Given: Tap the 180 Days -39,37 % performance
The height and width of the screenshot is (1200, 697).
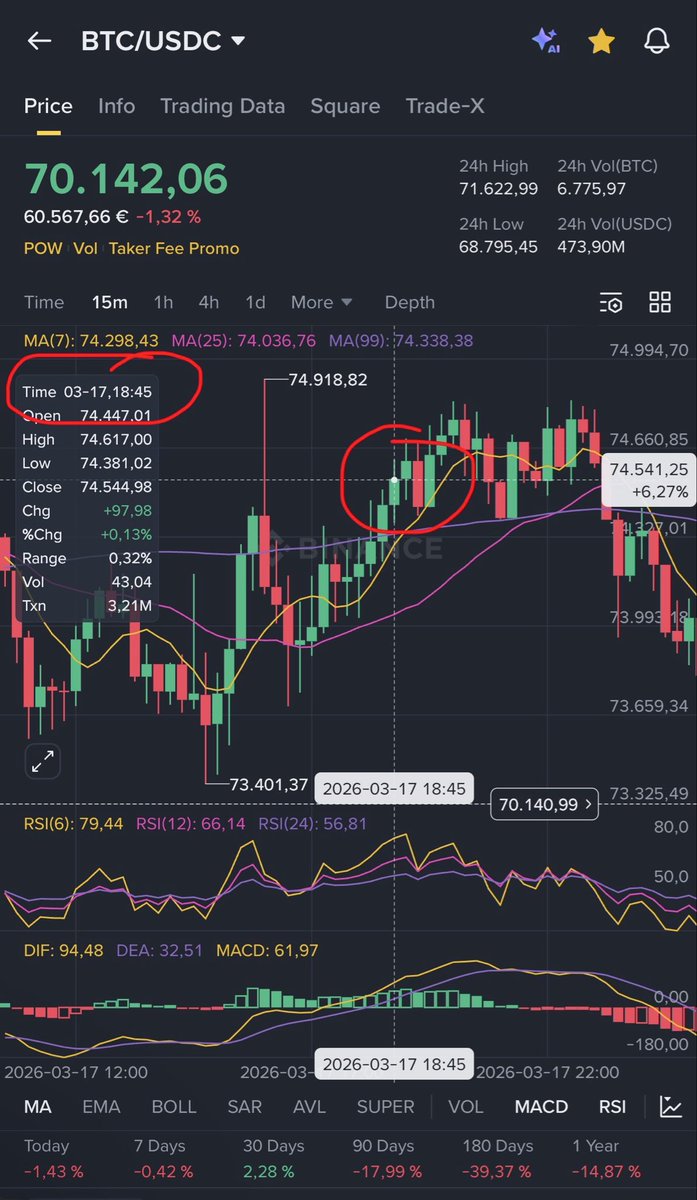Looking at the screenshot, I should 498,1158.
